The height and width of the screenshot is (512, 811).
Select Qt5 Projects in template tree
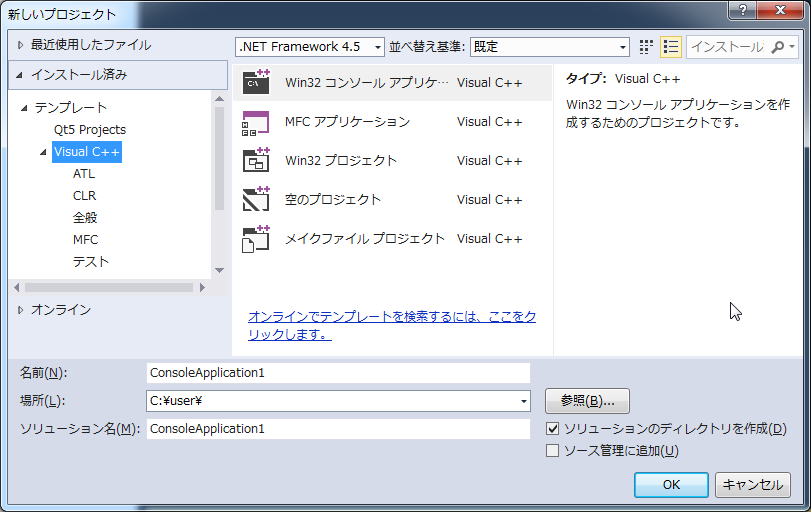click(90, 129)
